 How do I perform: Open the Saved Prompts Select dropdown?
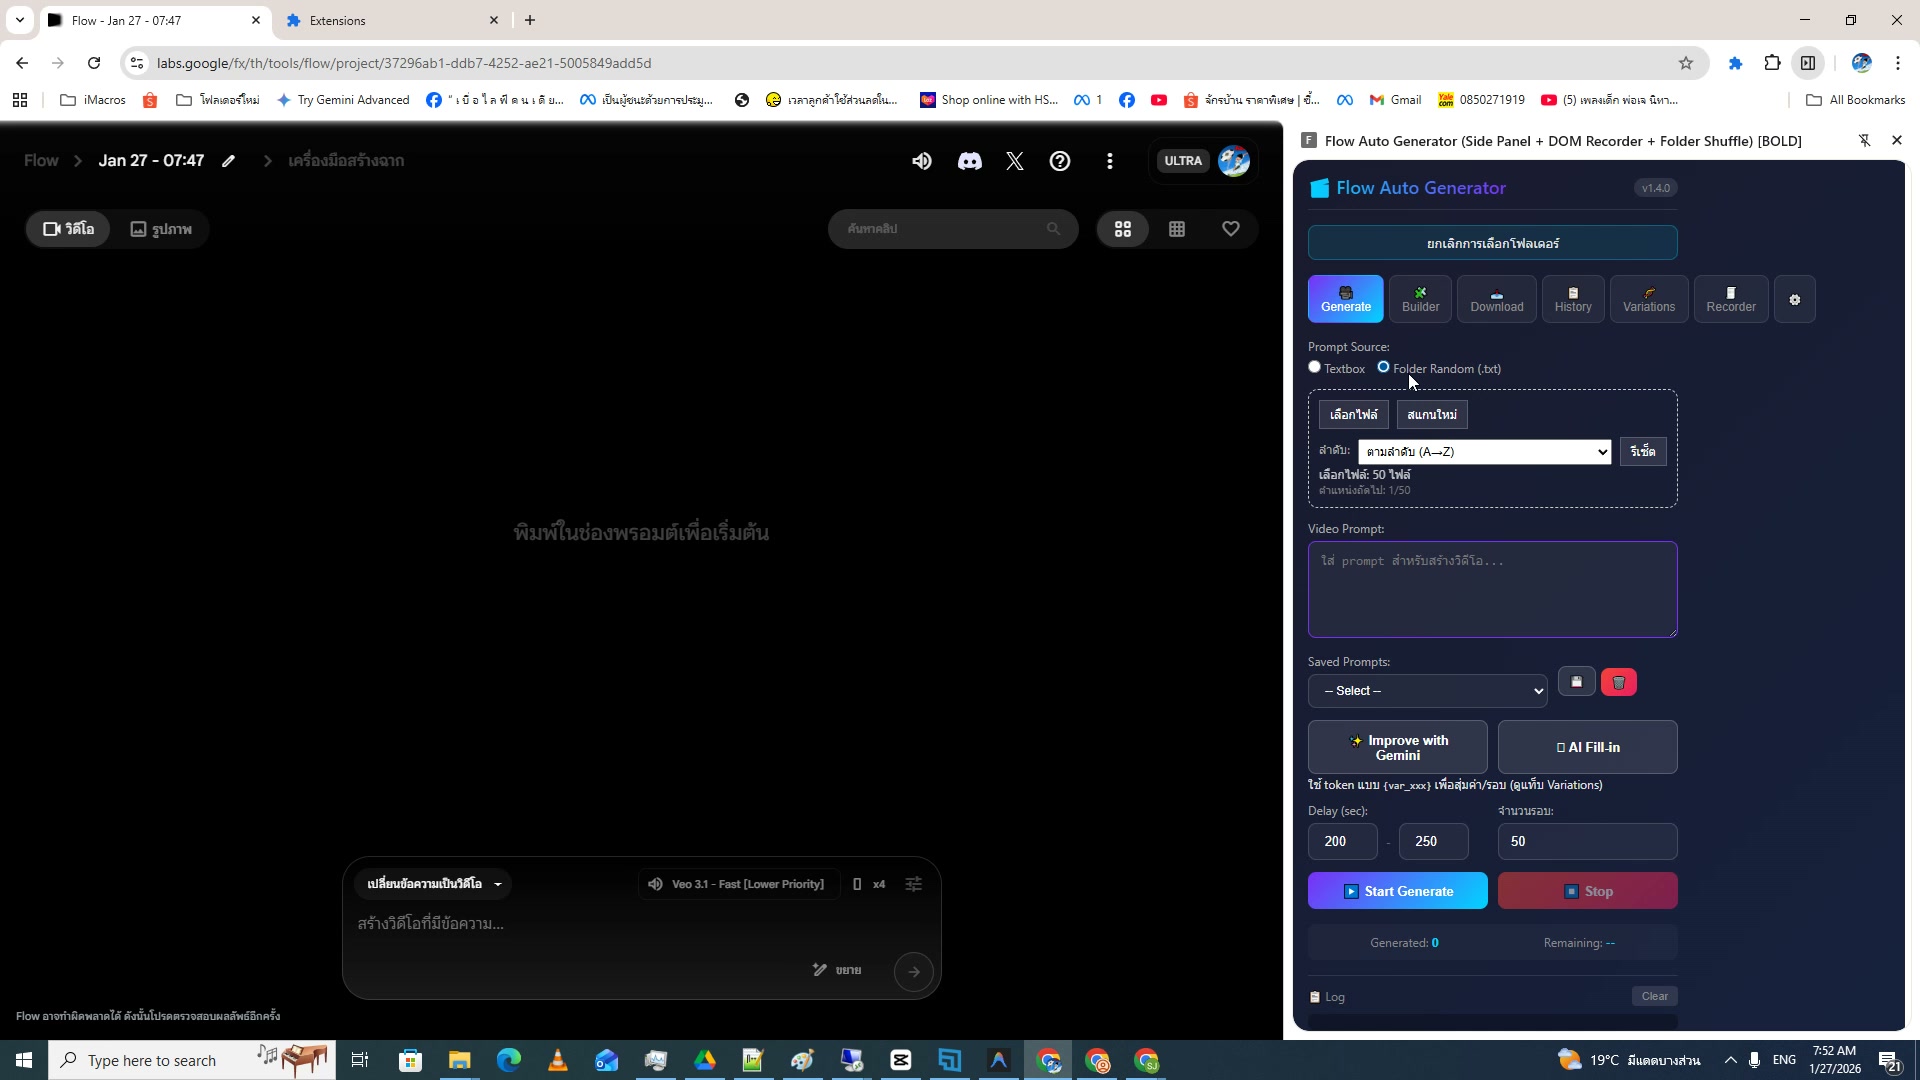[x=1427, y=690]
